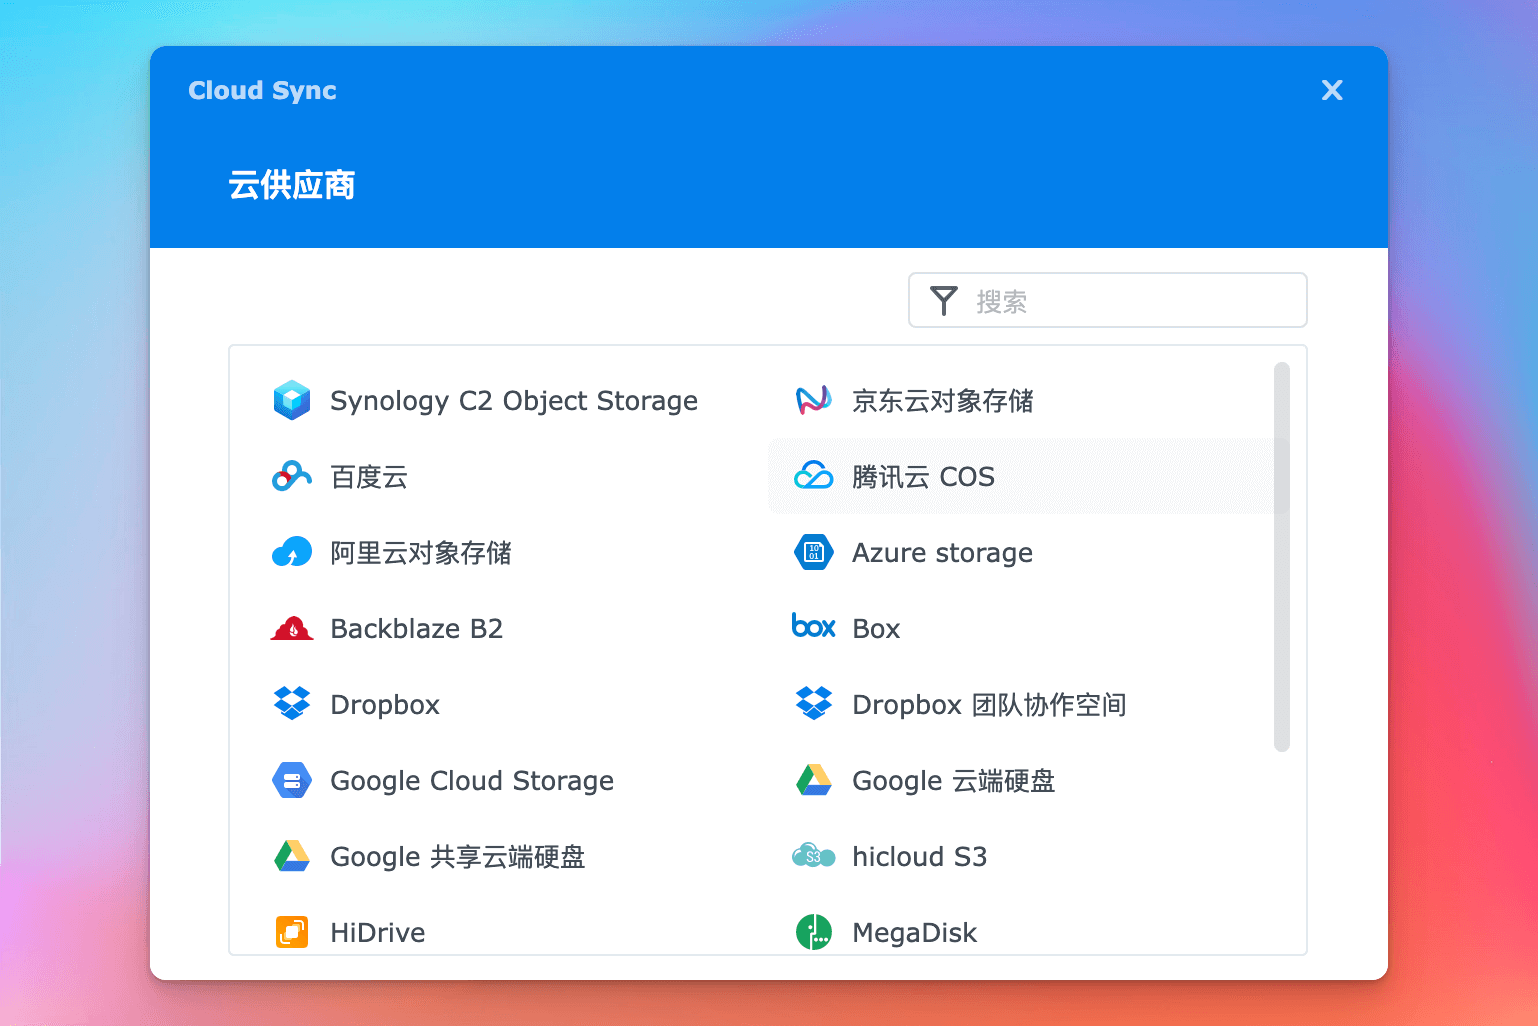Pick the MegaDisk label
Image resolution: width=1538 pixels, height=1026 pixels.
[x=914, y=933]
